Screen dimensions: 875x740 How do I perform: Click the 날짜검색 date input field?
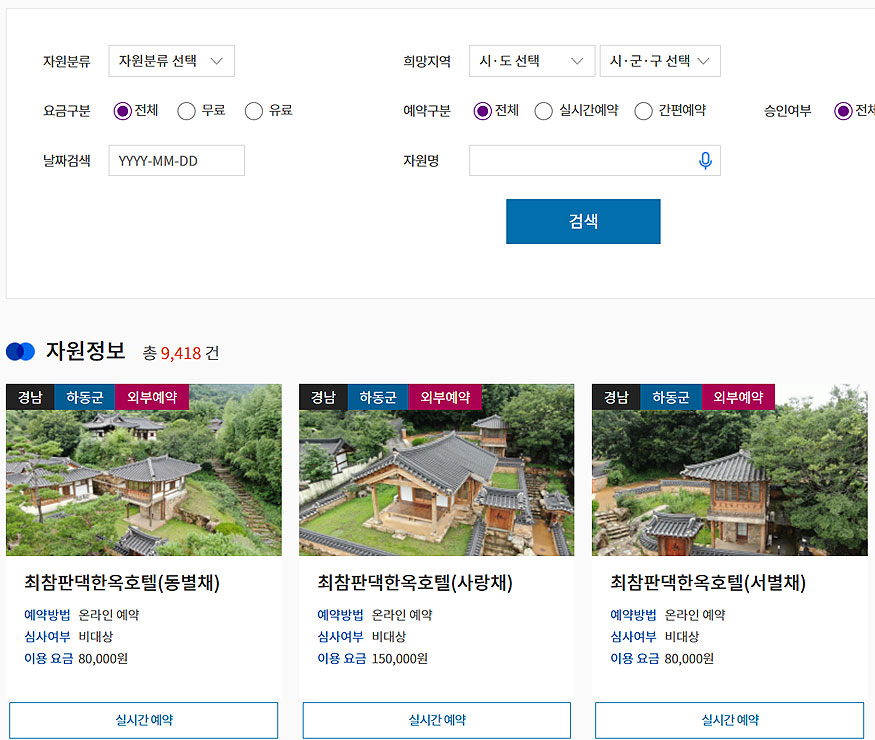[x=176, y=161]
